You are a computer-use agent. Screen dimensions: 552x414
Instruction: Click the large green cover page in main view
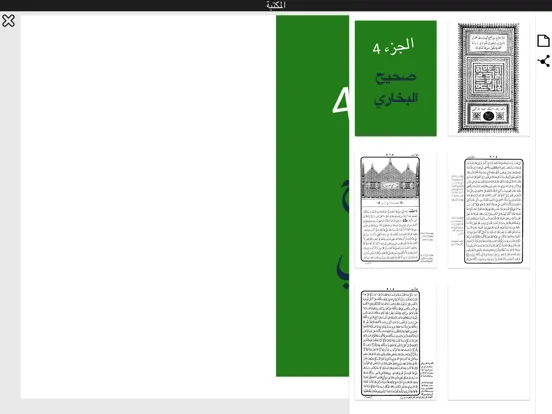[312, 196]
